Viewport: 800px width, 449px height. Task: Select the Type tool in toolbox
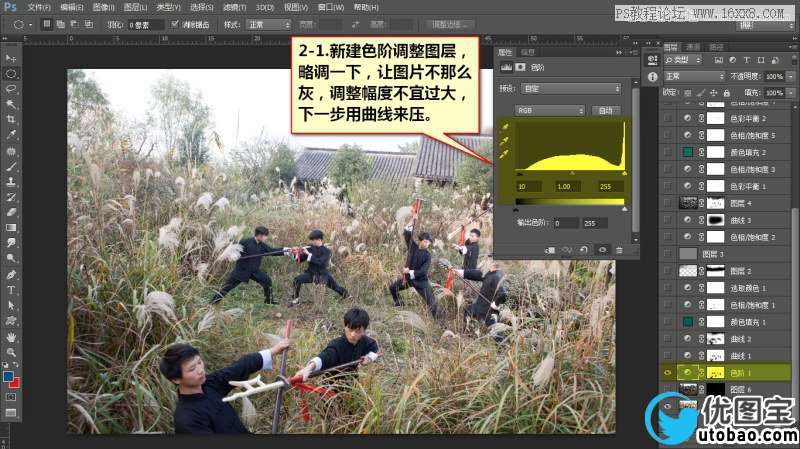[x=11, y=290]
